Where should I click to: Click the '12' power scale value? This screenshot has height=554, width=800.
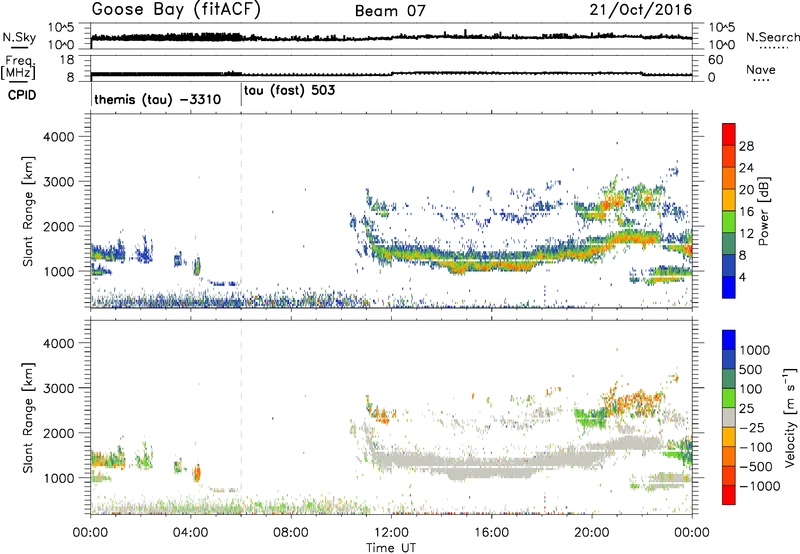pyautogui.click(x=746, y=234)
